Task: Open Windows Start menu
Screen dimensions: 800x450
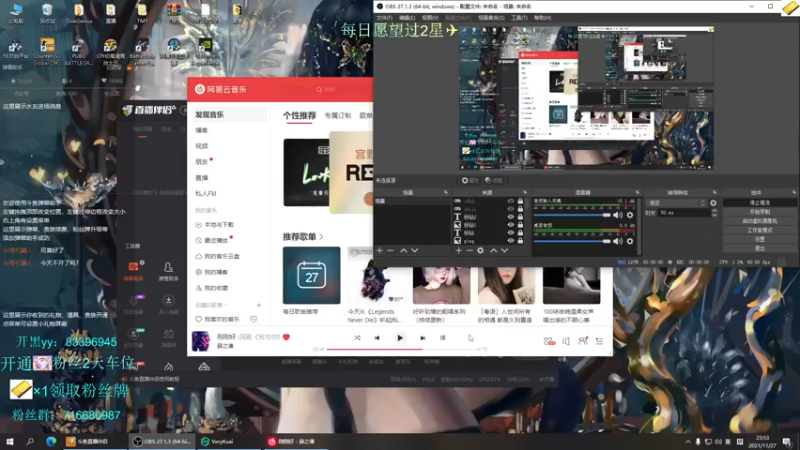Action: tap(10, 441)
